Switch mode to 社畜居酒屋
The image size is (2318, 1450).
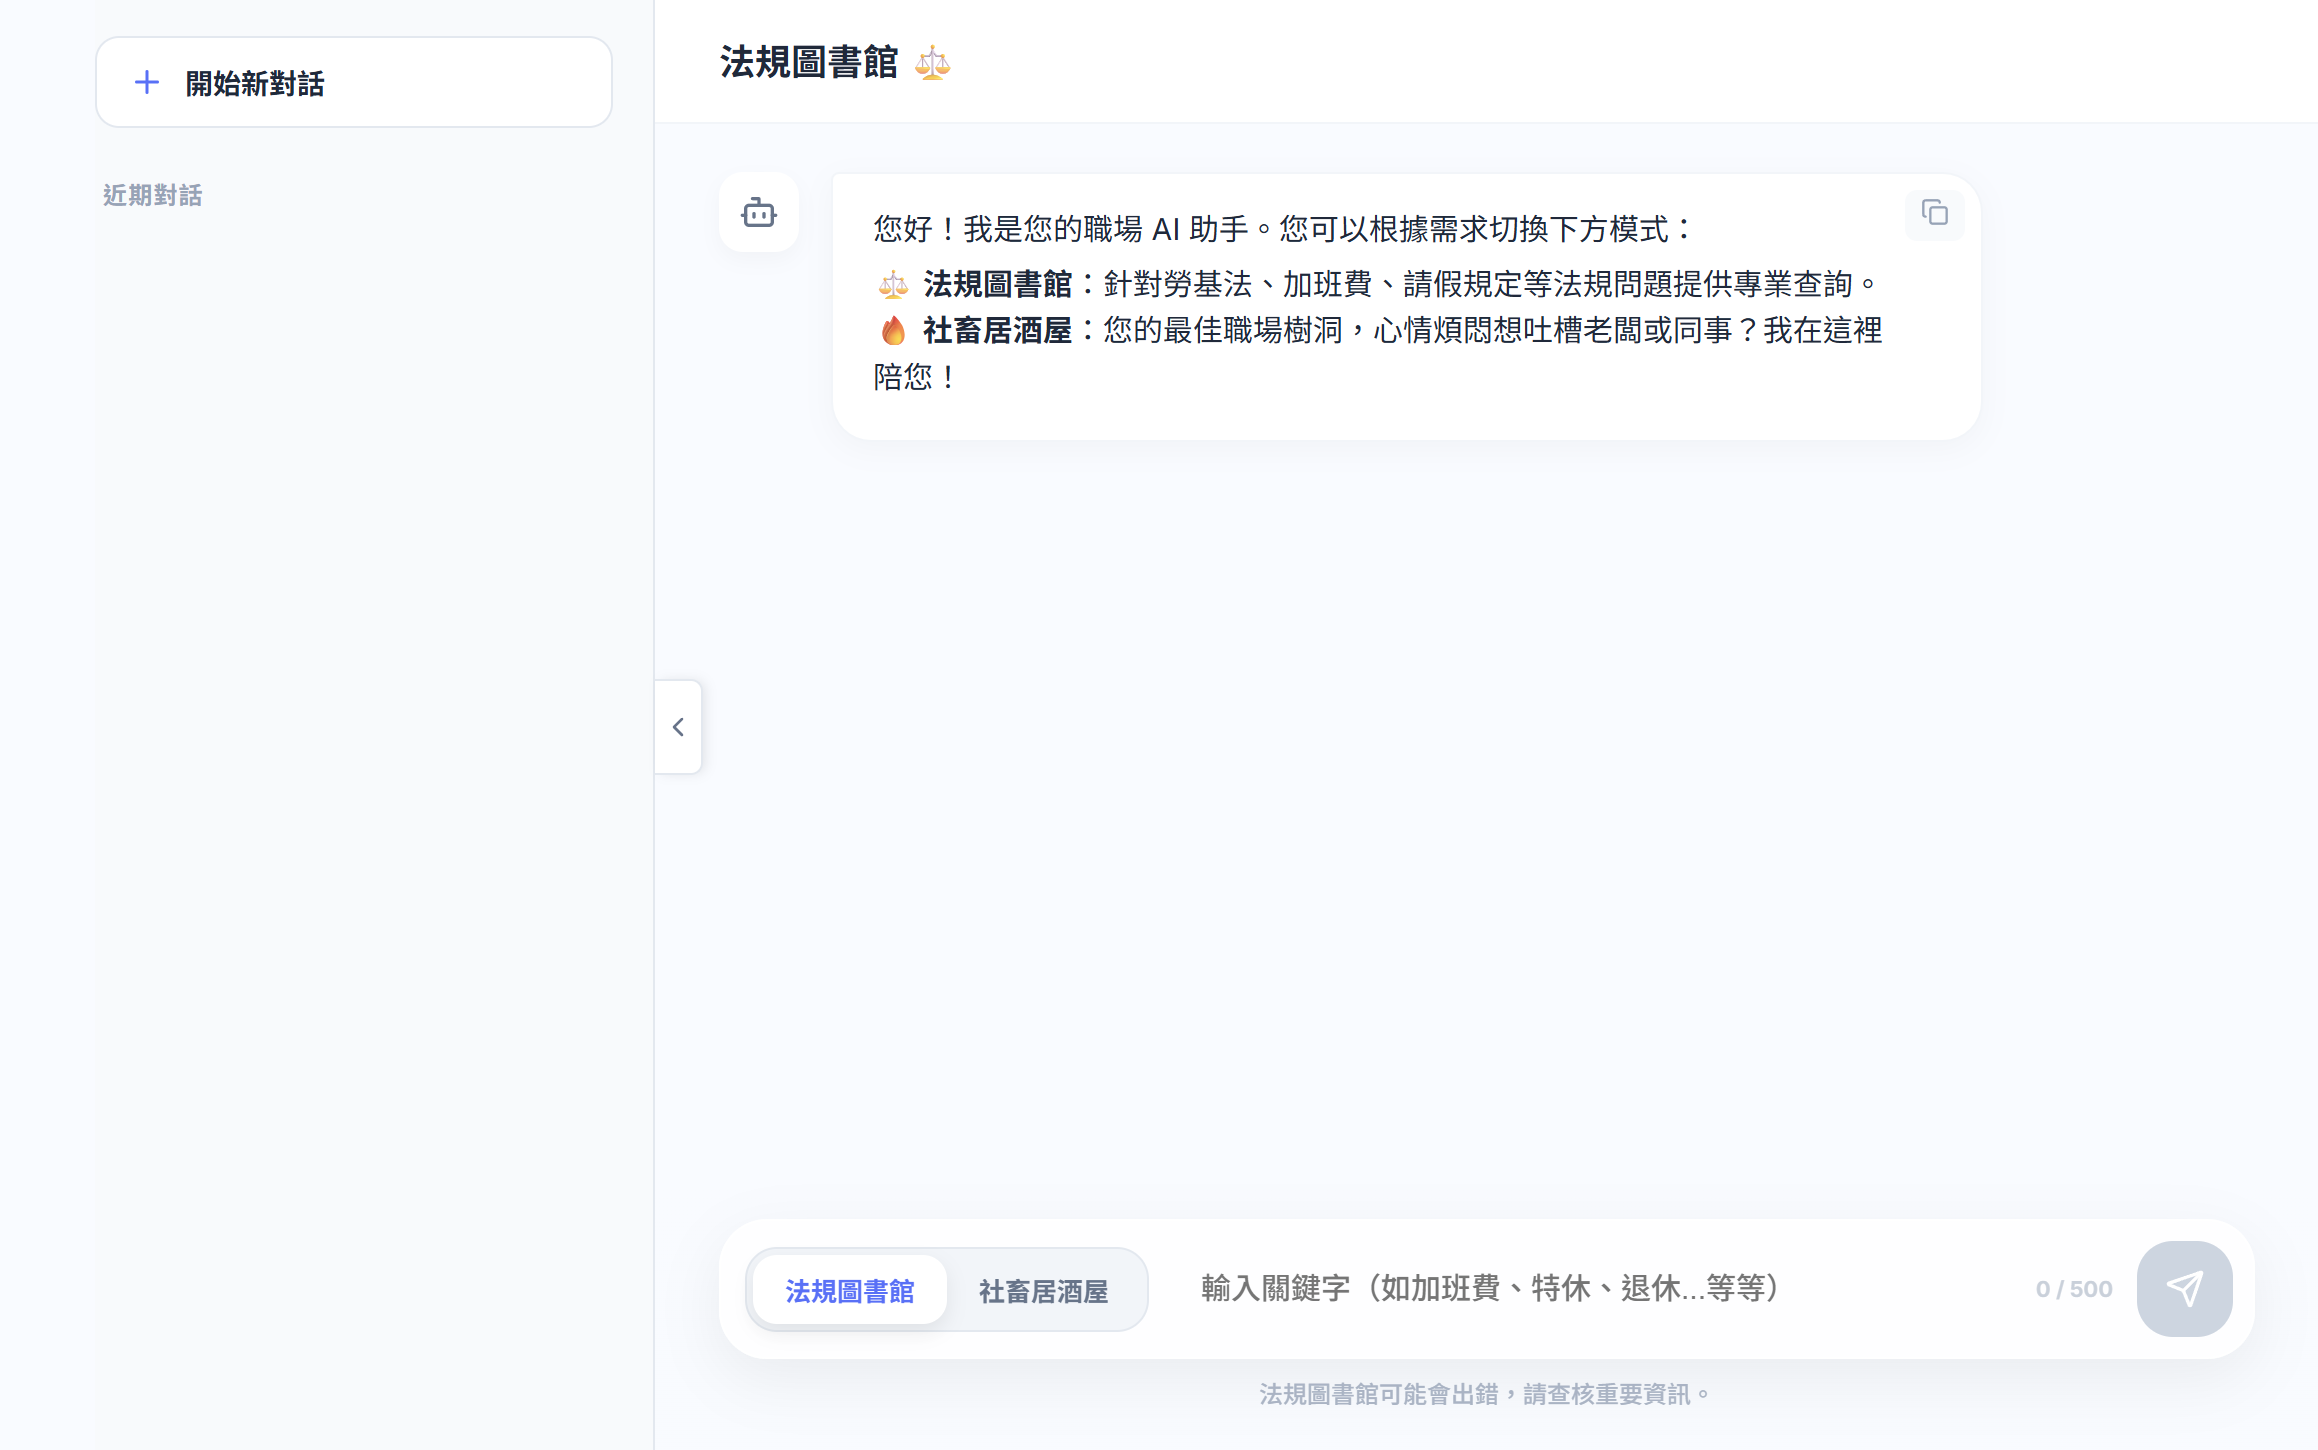tap(1043, 1291)
